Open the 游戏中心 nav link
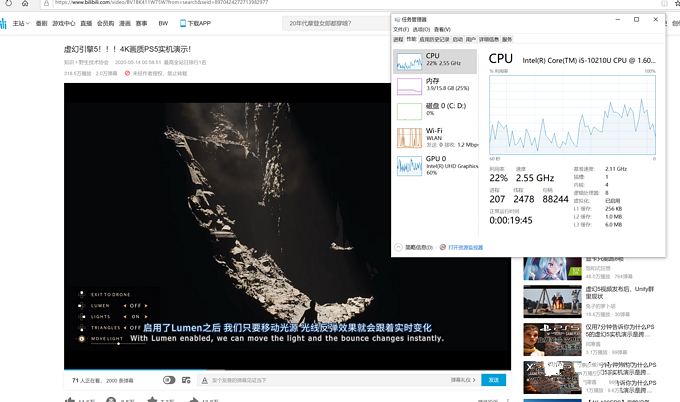Viewport: 680px width, 402px height. [64, 23]
